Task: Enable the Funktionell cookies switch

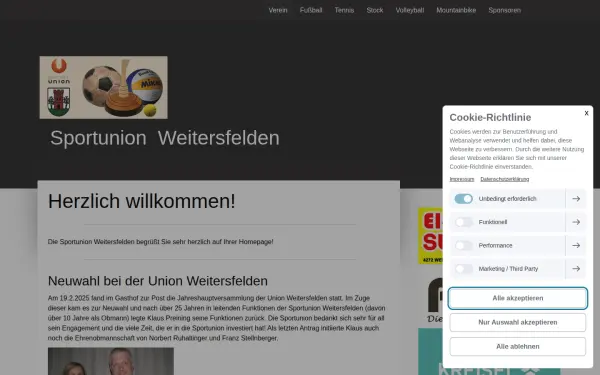Action: 463,222
